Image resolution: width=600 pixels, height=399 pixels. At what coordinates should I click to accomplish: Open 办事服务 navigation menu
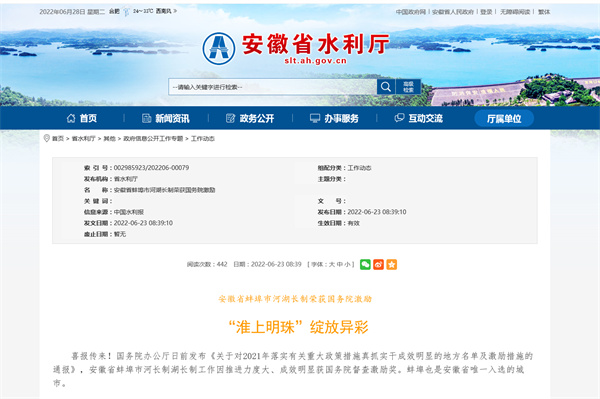(334, 118)
